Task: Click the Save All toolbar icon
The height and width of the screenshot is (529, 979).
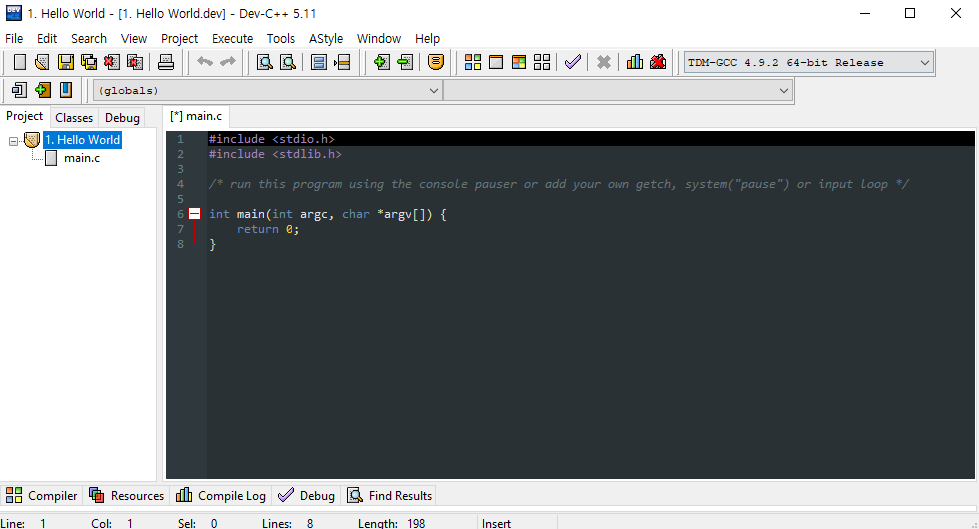Action: 89,62
